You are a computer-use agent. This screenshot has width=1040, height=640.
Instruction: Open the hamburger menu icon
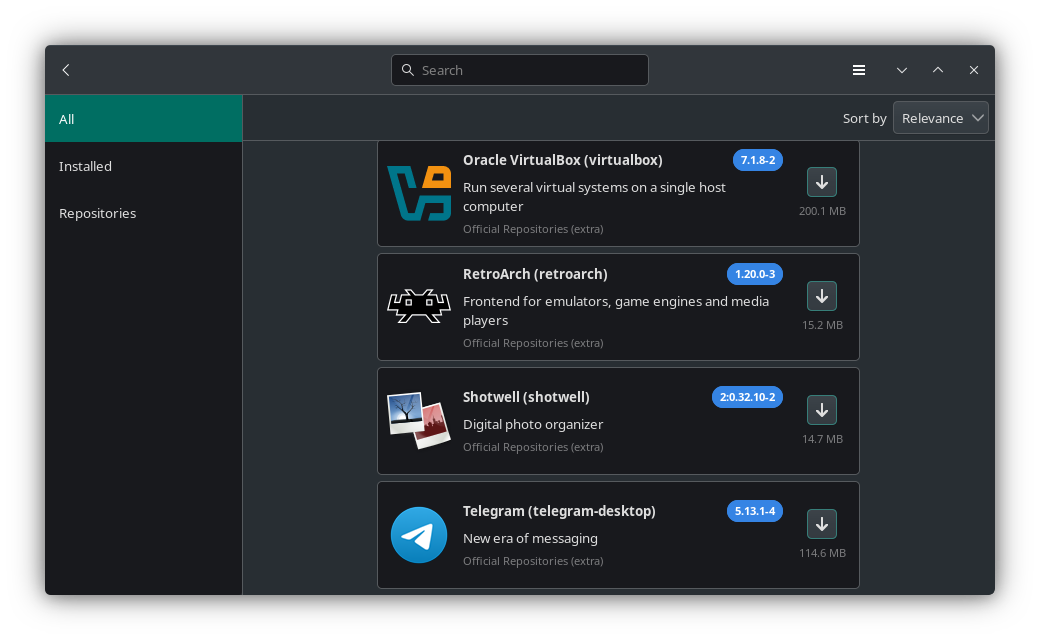(x=859, y=70)
